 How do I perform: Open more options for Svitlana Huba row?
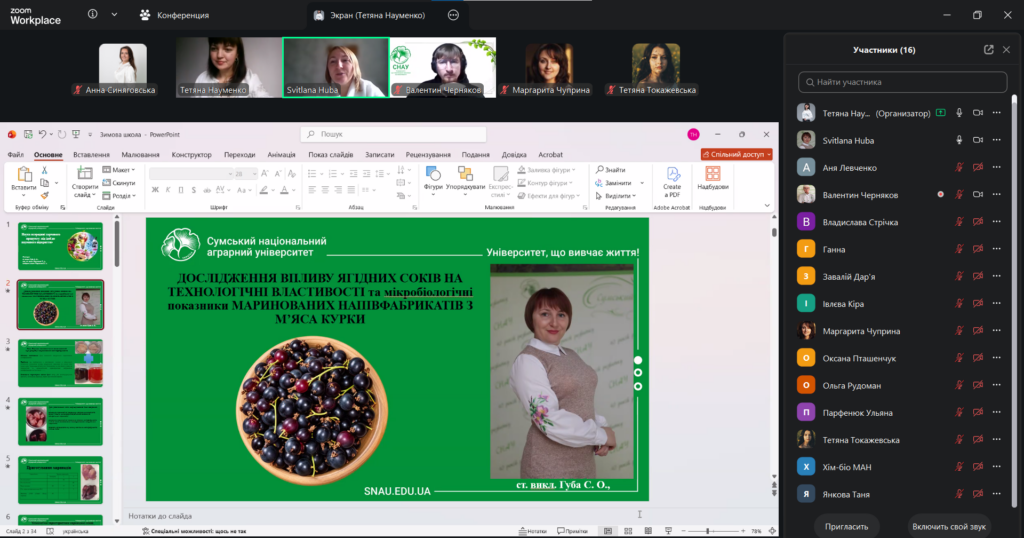tap(997, 140)
